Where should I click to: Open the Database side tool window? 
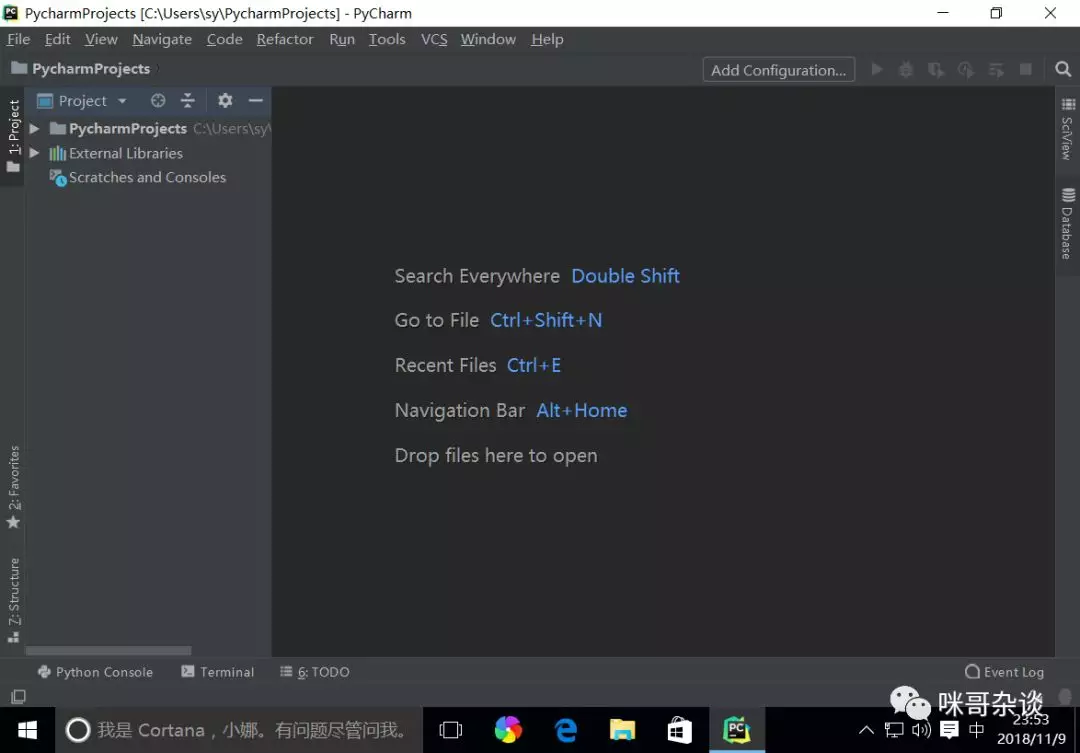1068,223
